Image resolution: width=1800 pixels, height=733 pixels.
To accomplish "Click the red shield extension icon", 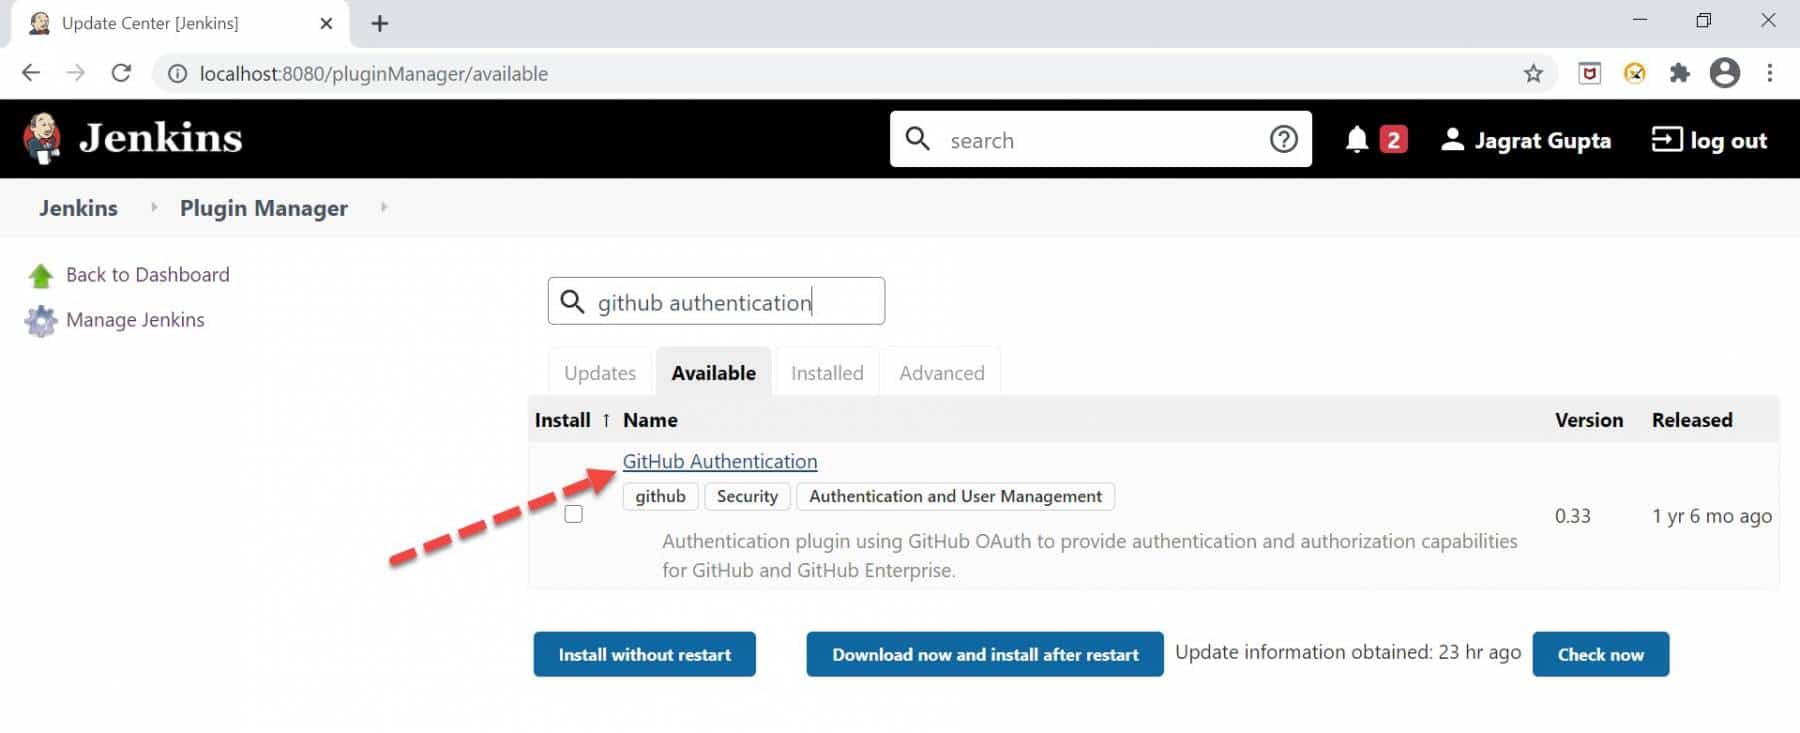I will pos(1590,73).
